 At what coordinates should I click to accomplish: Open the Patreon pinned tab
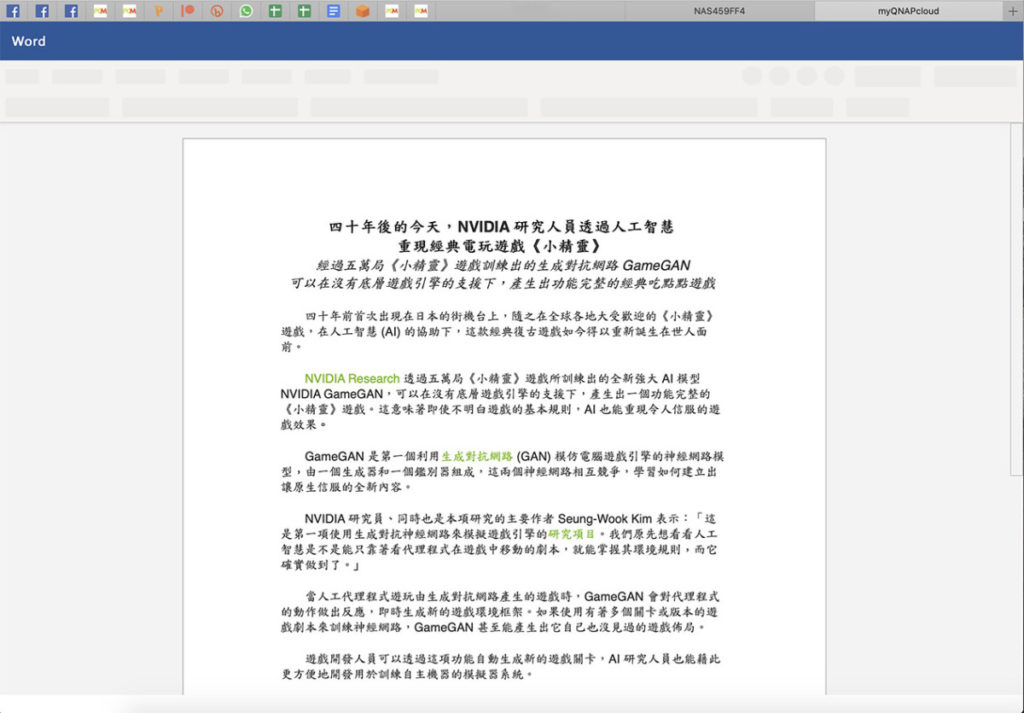pos(188,10)
